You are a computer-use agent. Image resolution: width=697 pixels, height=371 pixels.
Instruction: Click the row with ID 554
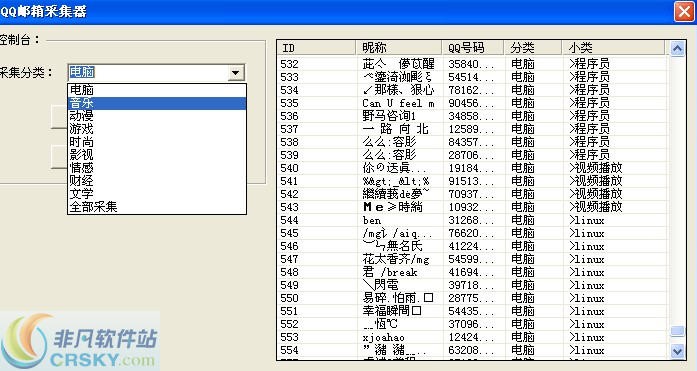point(472,350)
